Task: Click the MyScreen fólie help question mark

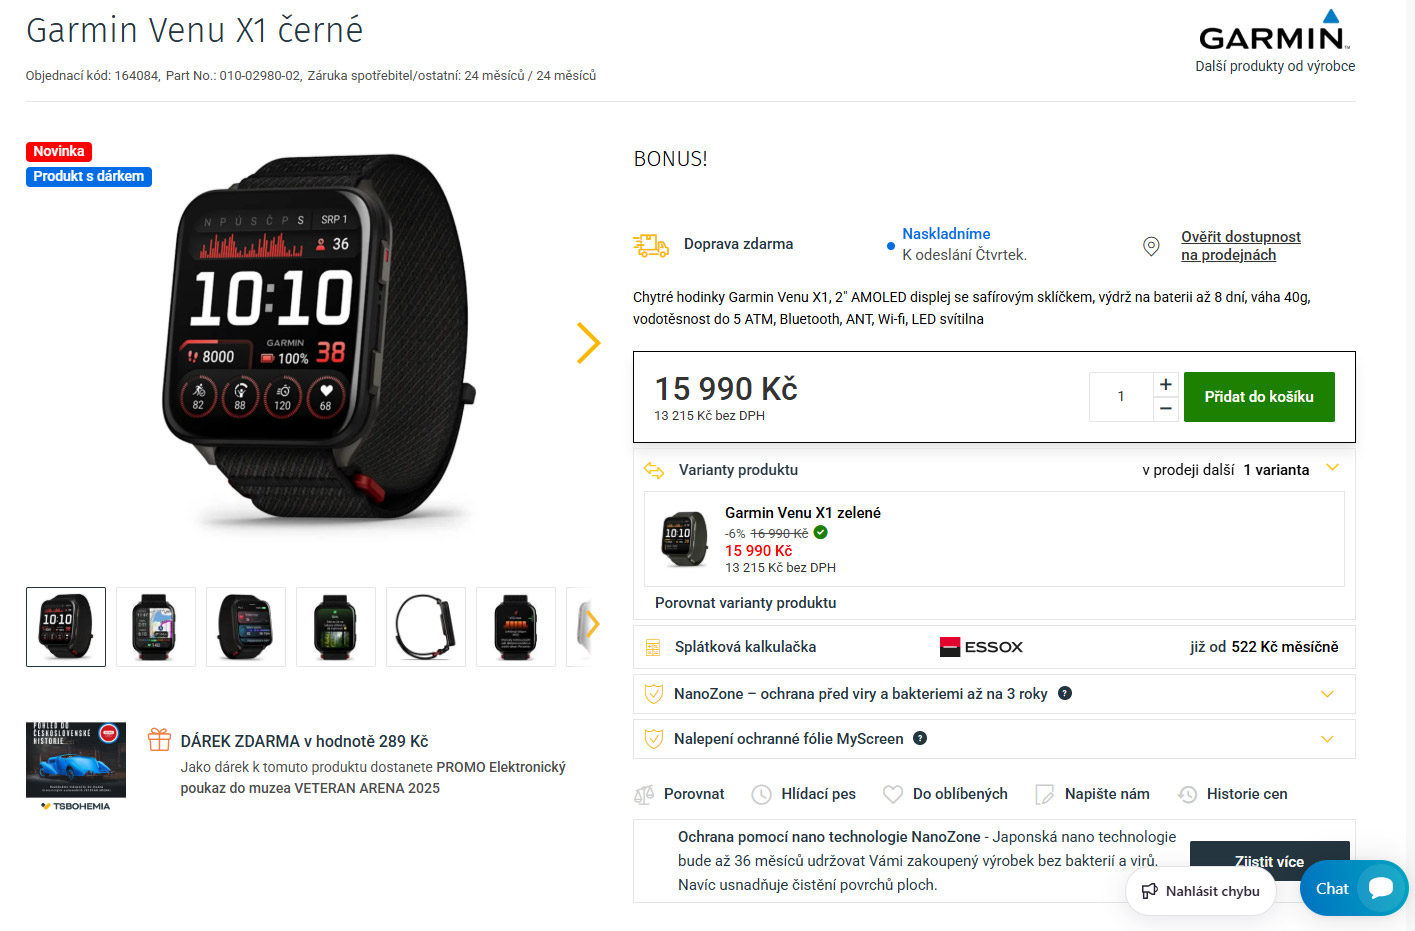Action: point(920,738)
